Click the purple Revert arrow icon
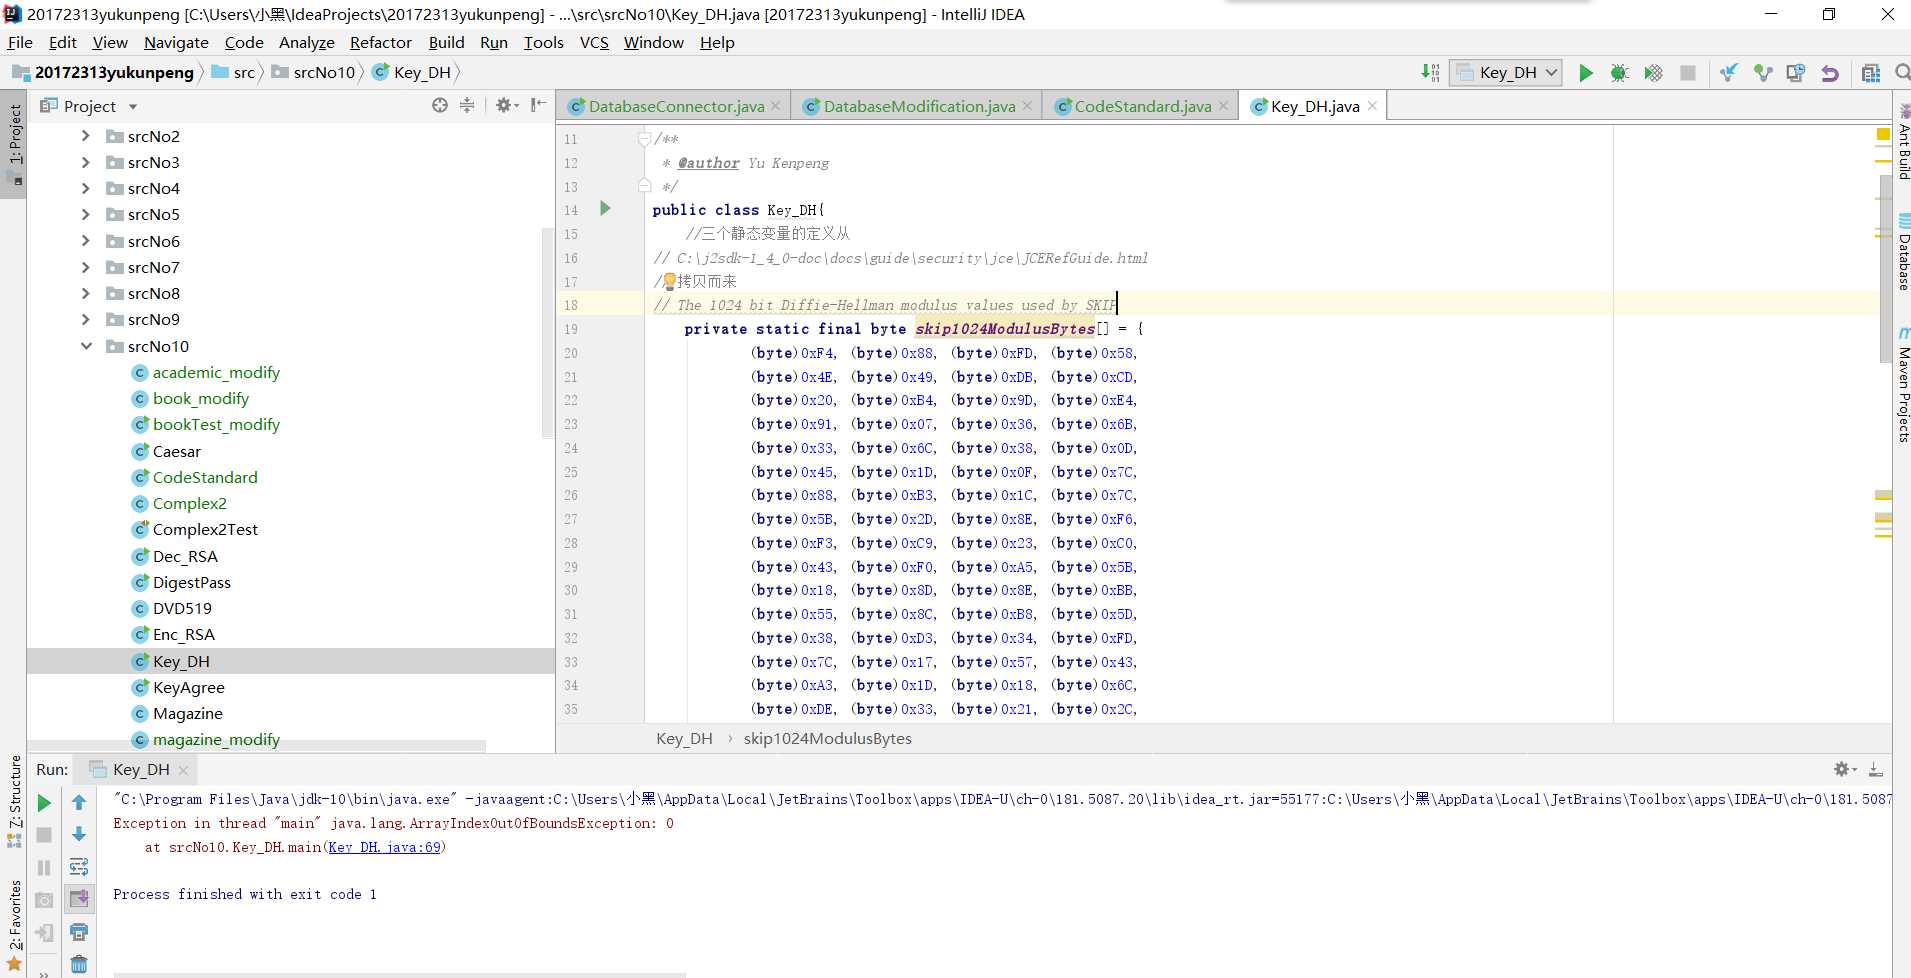Screen dimensions: 1911x978 pos(1830,73)
